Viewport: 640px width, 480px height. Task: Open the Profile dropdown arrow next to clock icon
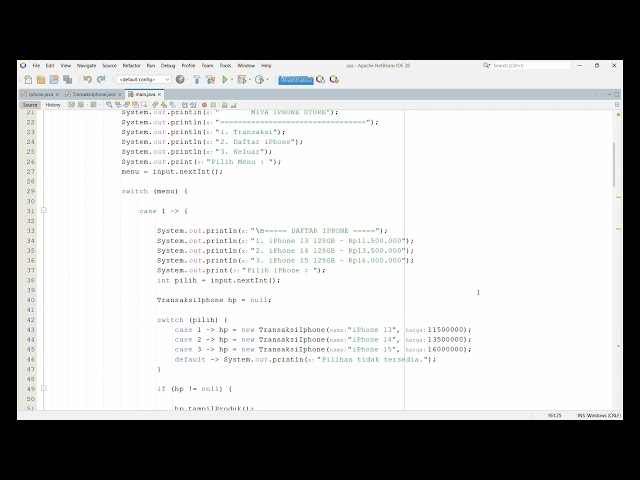pyautogui.click(x=267, y=80)
